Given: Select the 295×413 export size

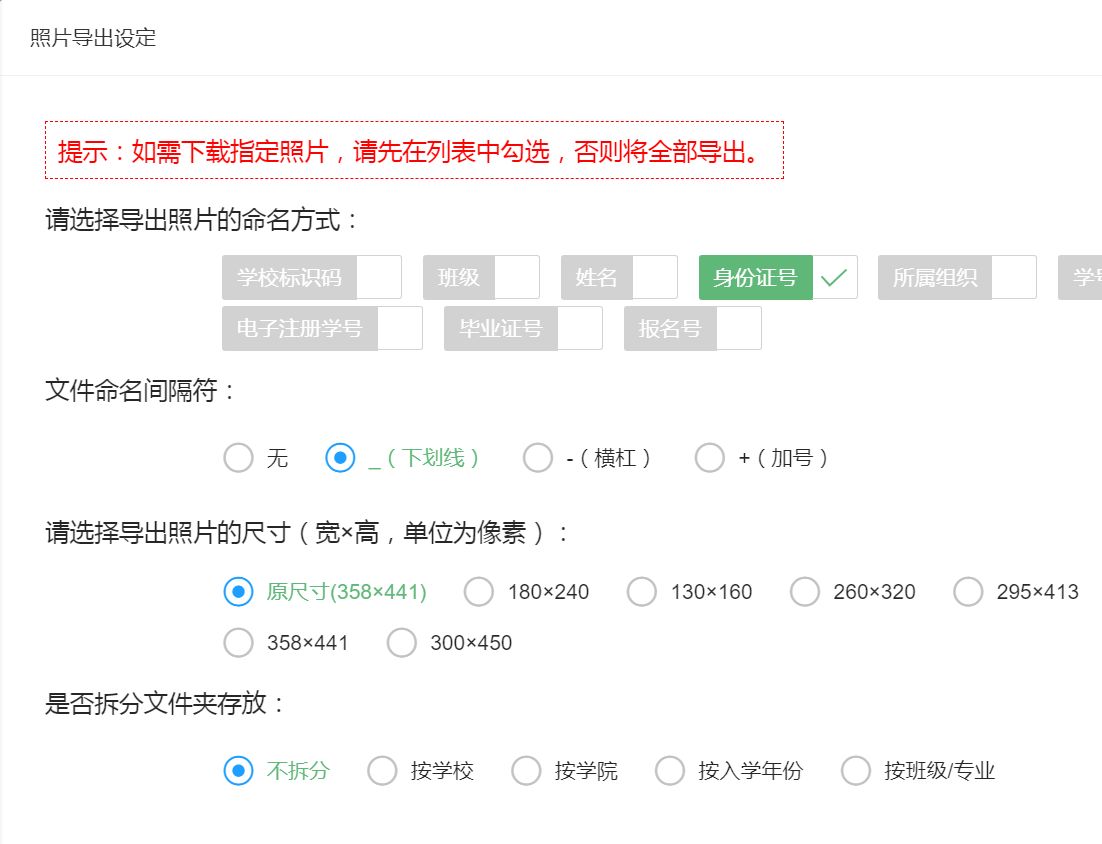Looking at the screenshot, I should (968, 592).
